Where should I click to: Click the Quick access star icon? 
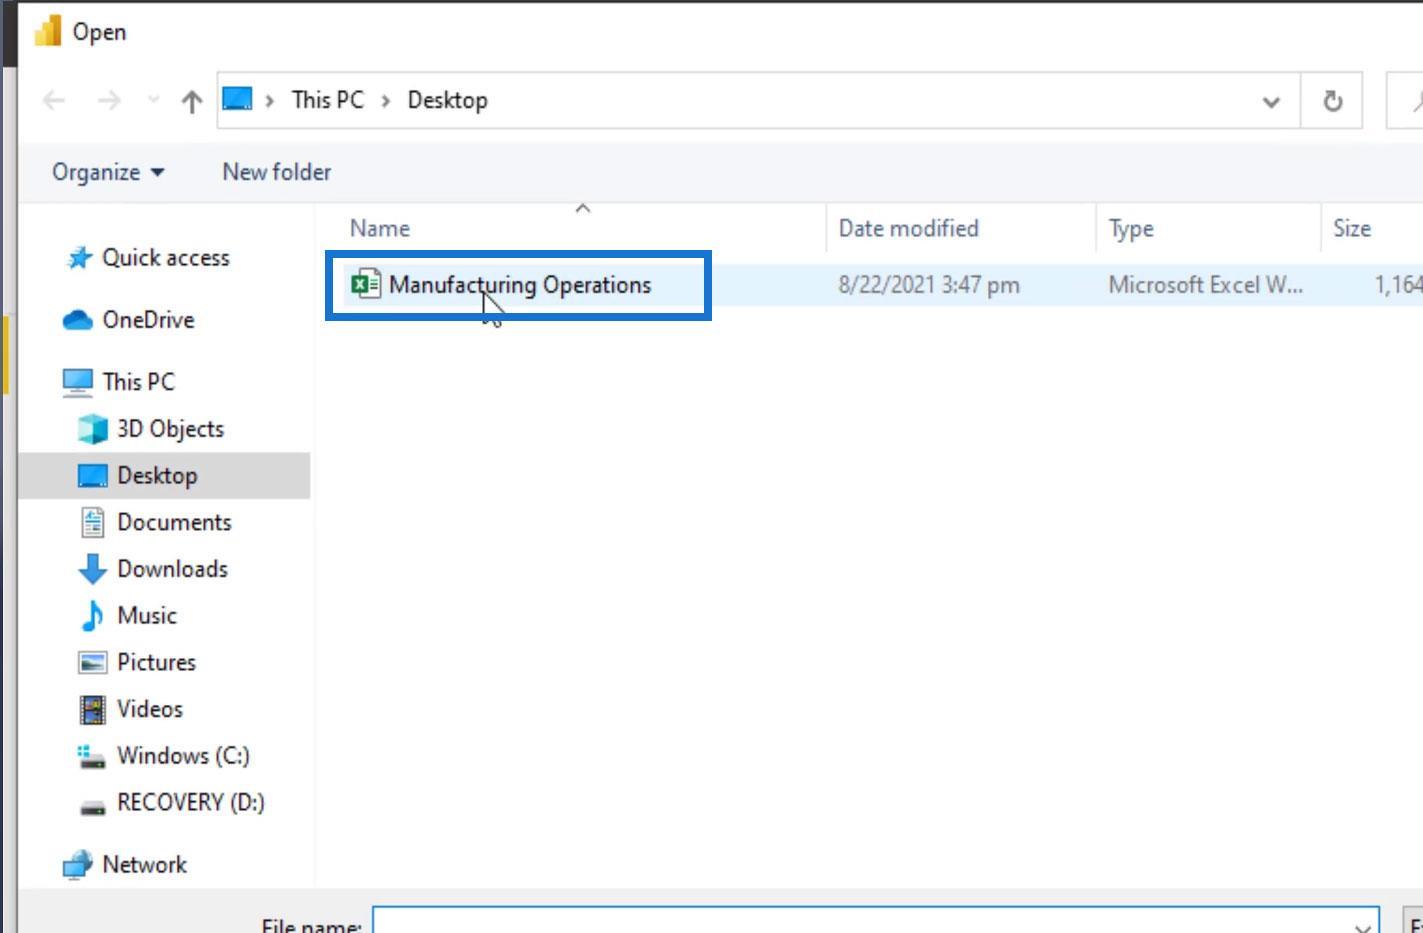(79, 258)
